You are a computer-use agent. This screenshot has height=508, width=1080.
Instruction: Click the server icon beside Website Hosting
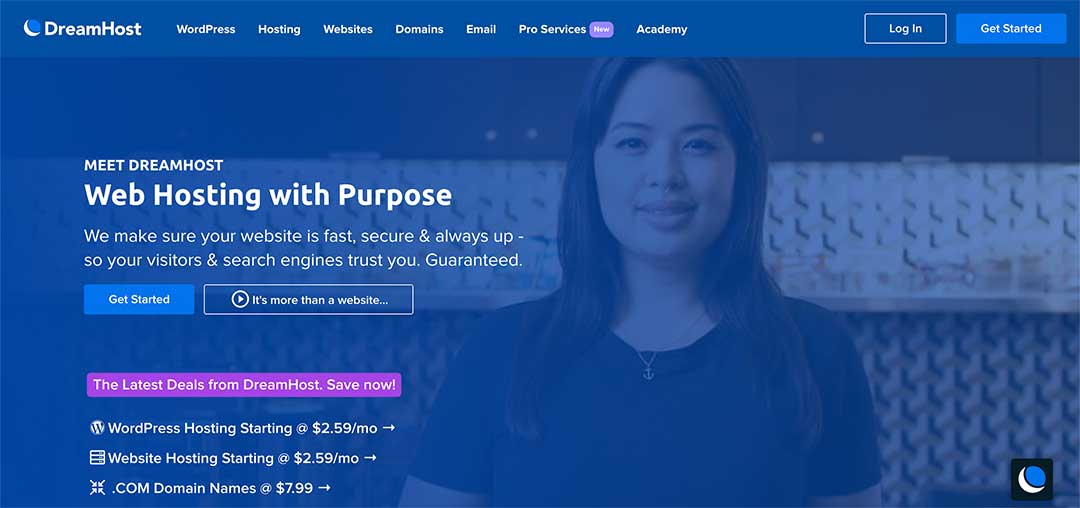click(x=97, y=458)
